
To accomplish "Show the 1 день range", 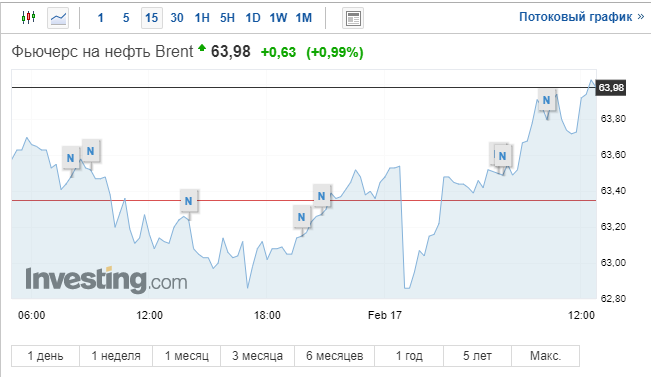I will click(45, 356).
